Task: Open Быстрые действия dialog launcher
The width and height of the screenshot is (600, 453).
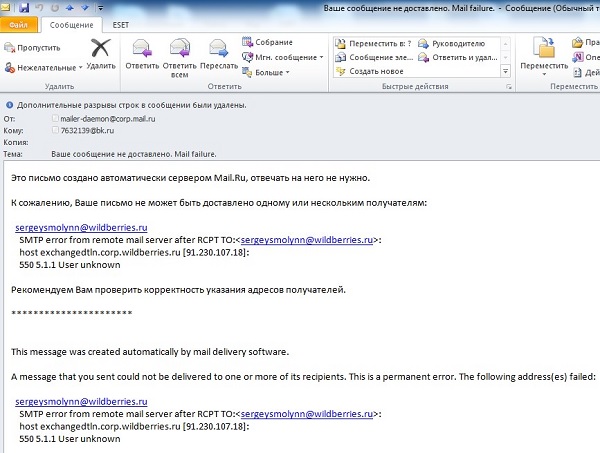Action: click(509, 87)
